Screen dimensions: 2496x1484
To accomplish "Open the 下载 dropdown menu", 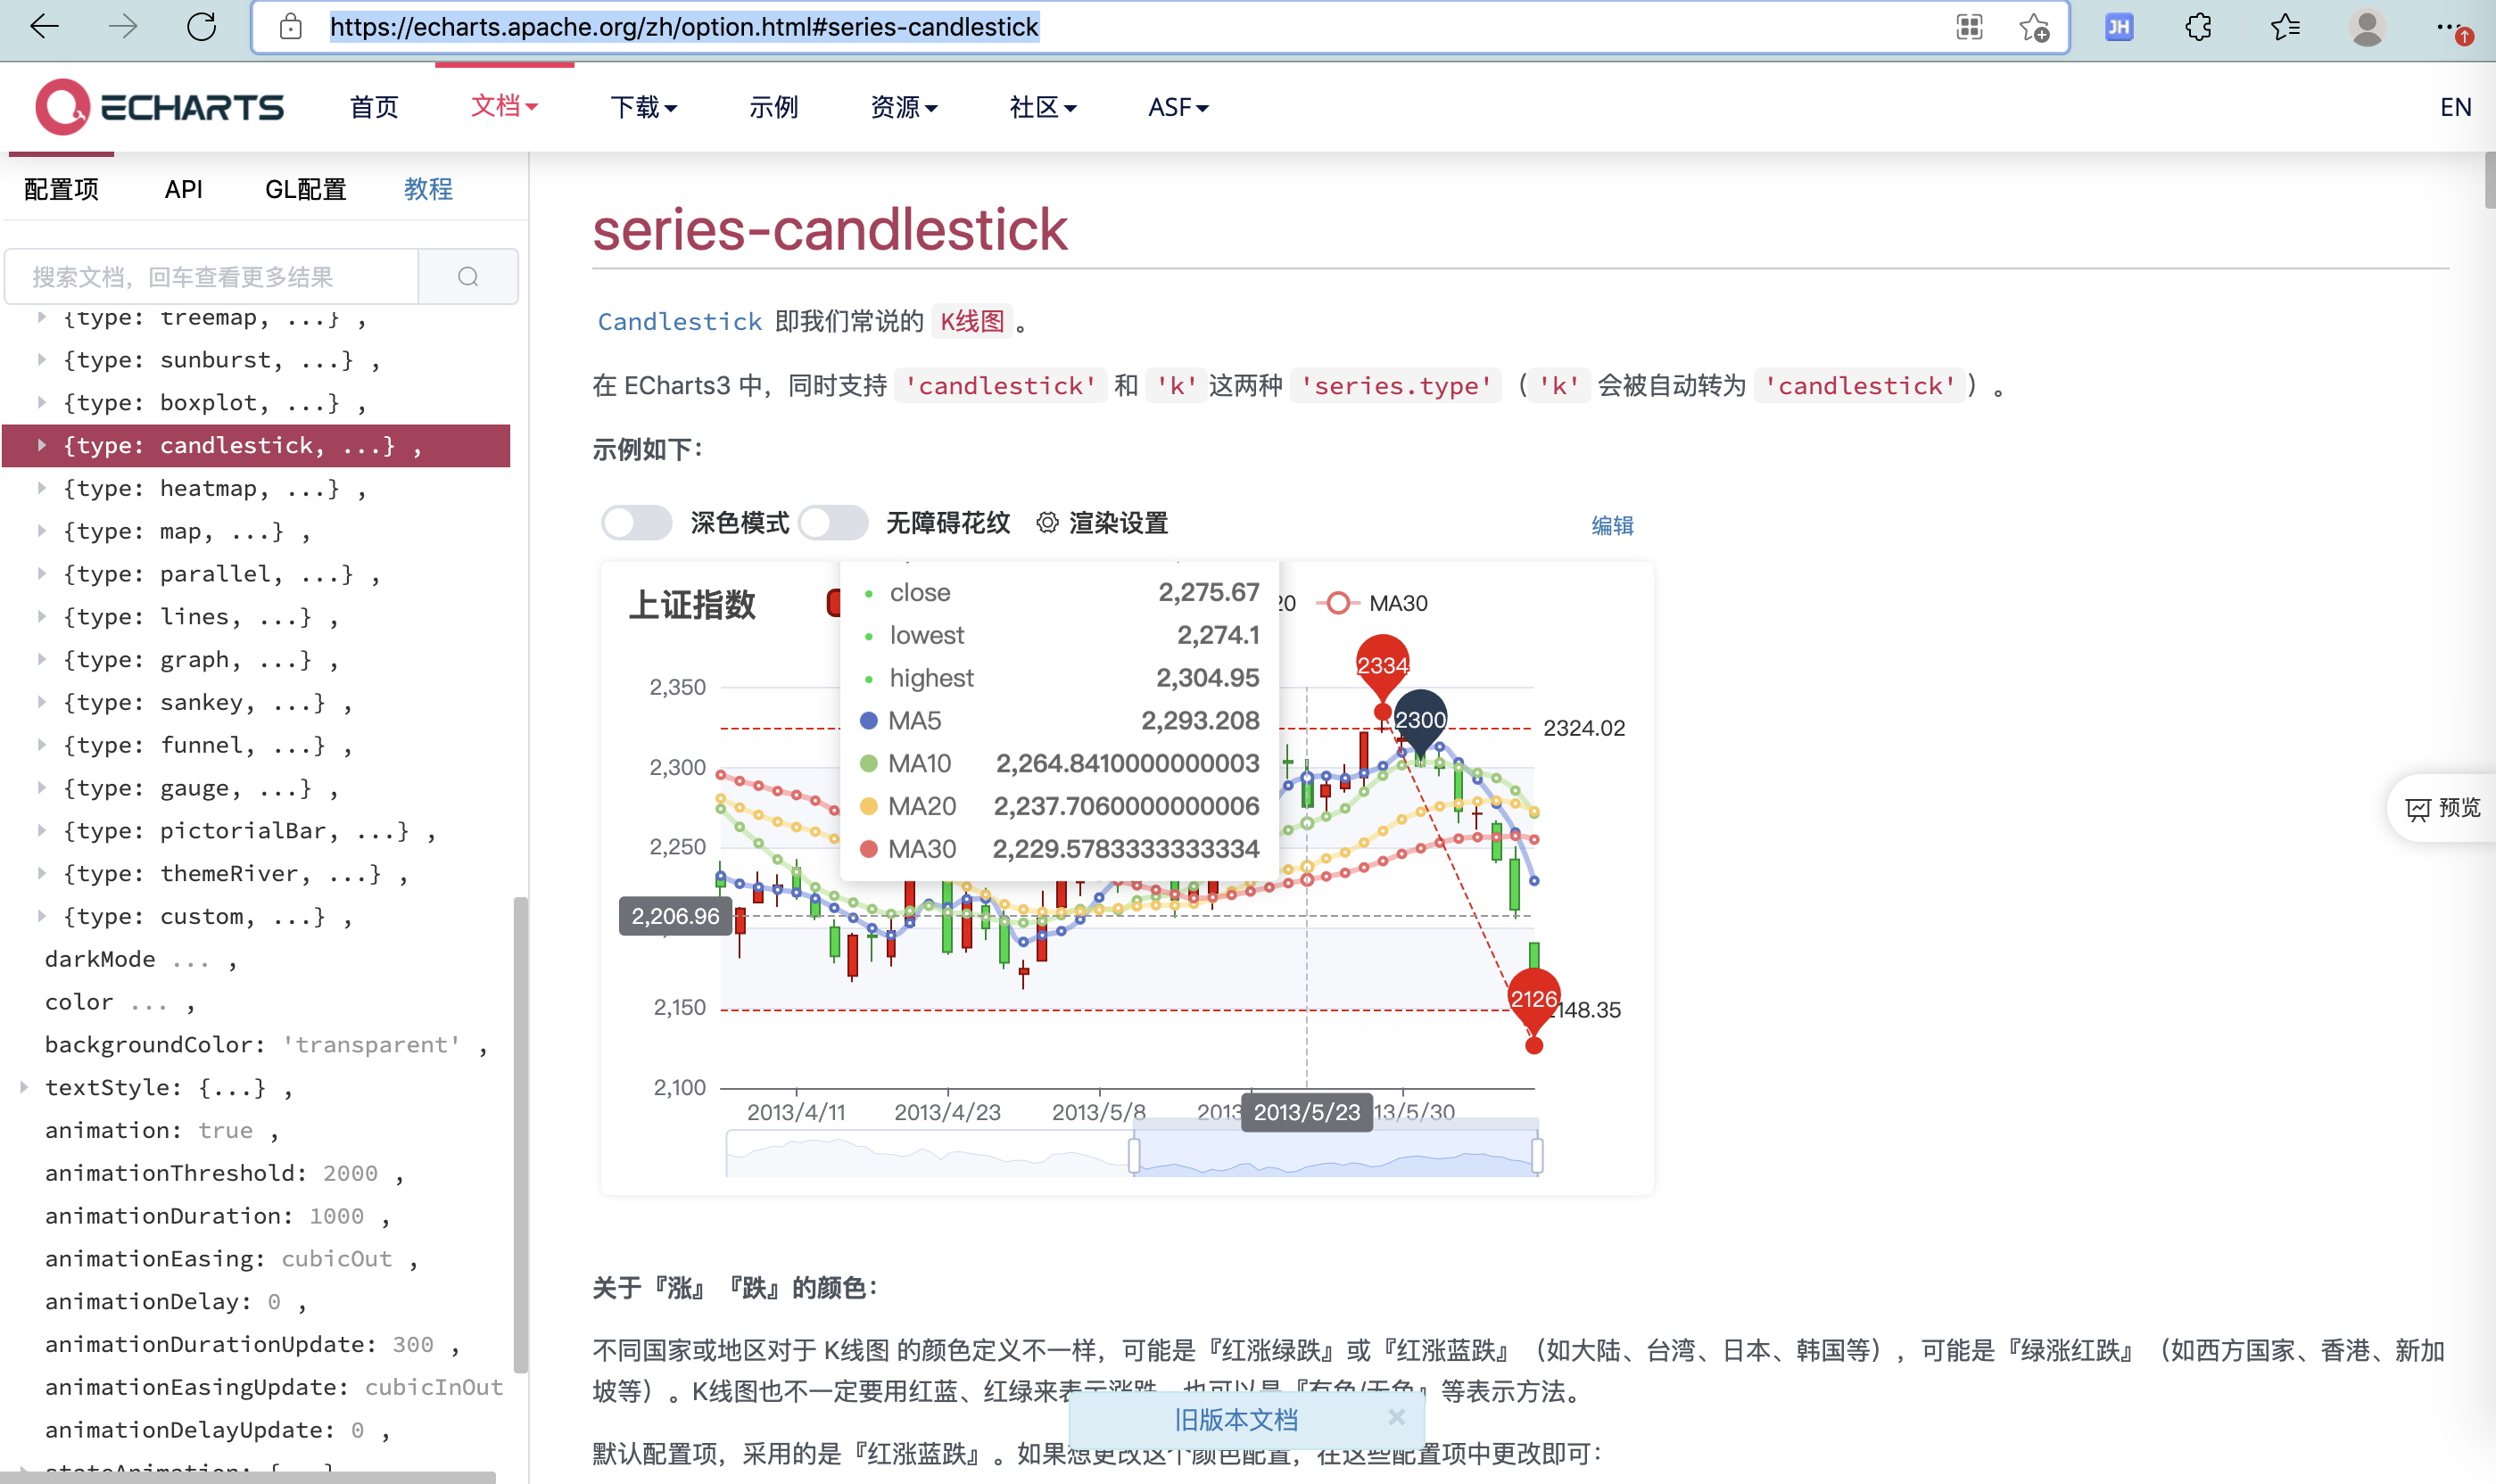I will tap(644, 107).
